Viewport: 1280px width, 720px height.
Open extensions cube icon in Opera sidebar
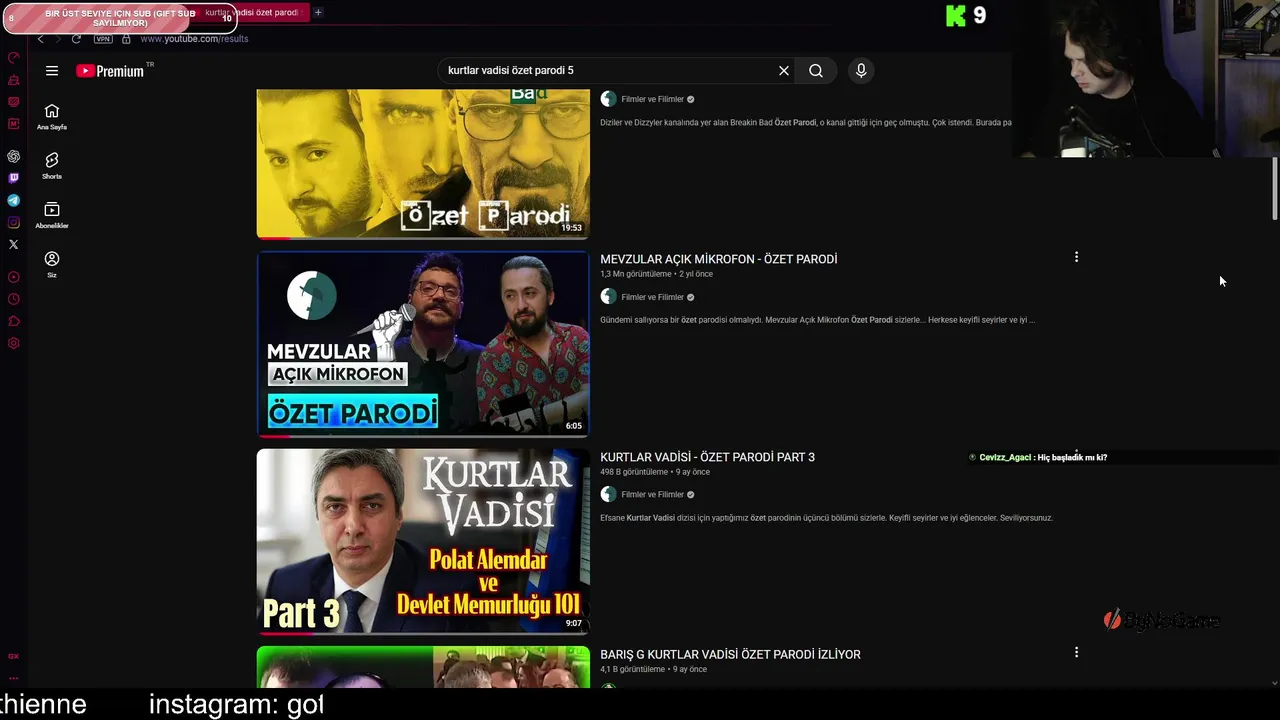click(13, 321)
